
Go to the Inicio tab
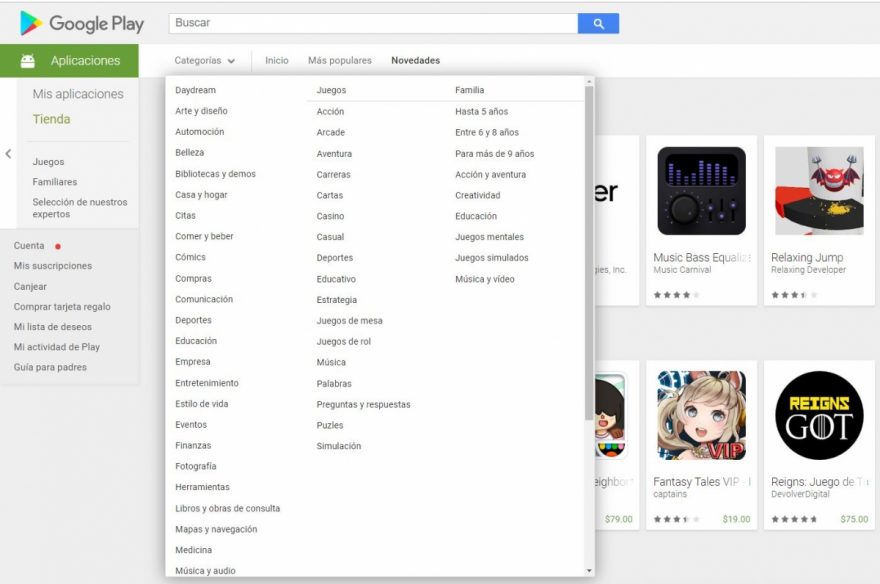277,61
